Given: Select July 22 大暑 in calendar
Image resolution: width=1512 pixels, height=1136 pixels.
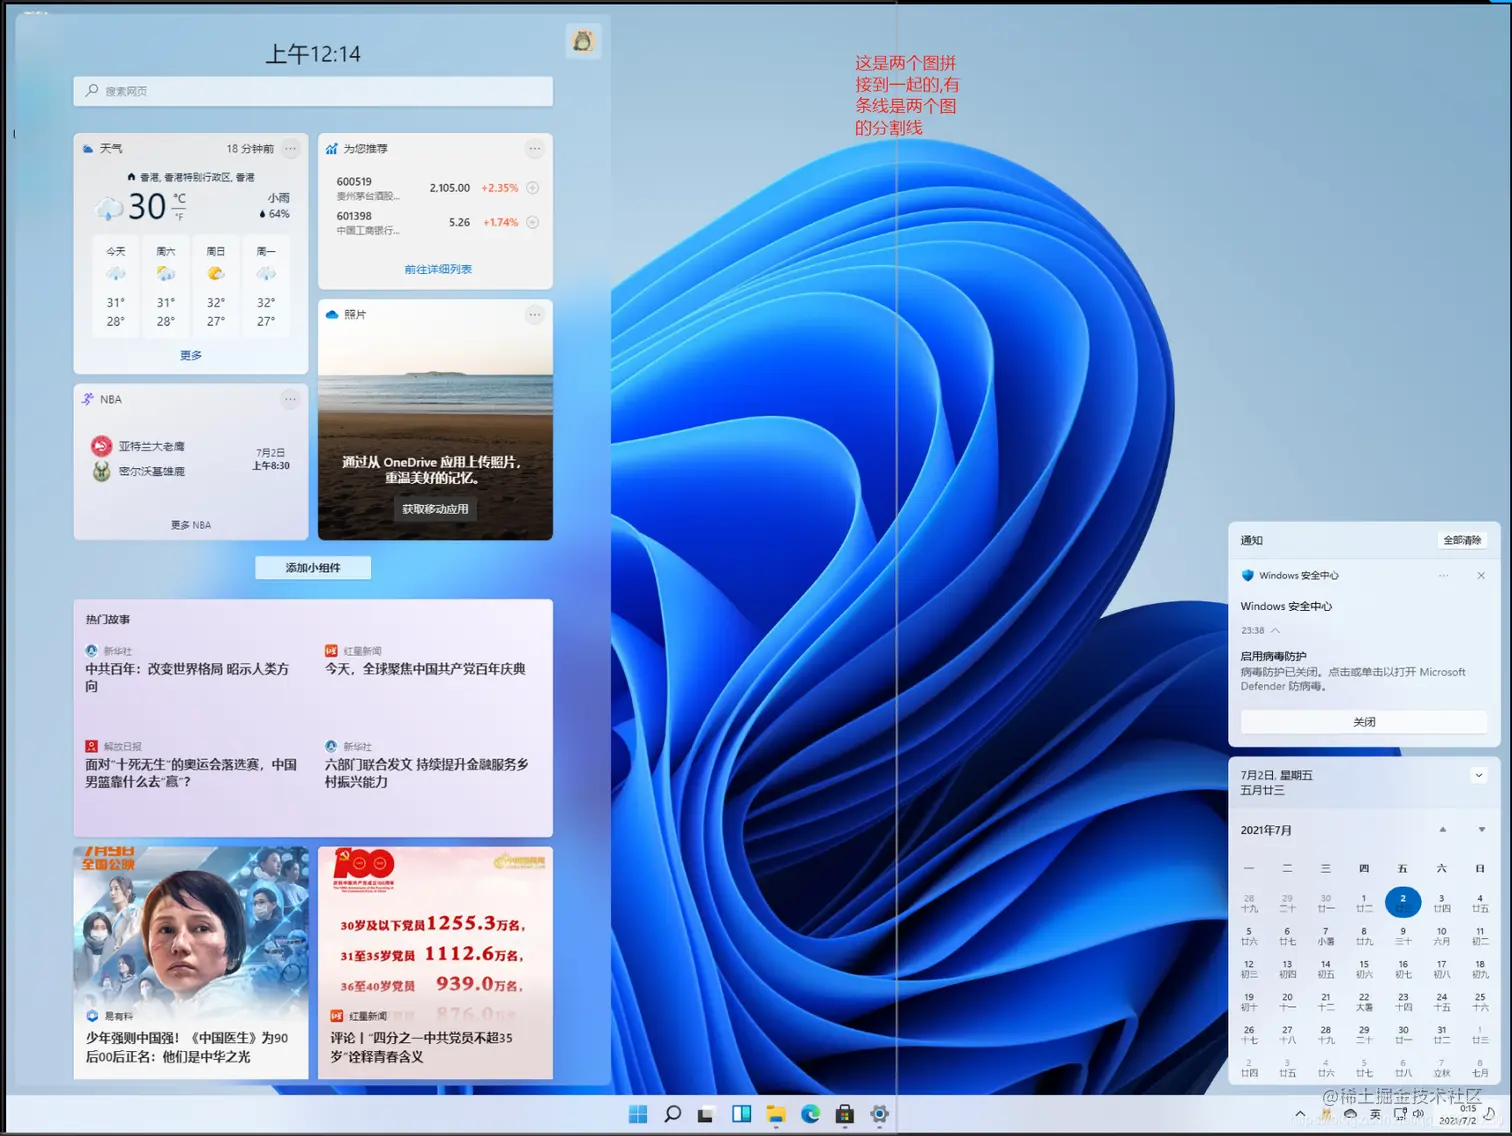Looking at the screenshot, I should click(x=1364, y=1002).
